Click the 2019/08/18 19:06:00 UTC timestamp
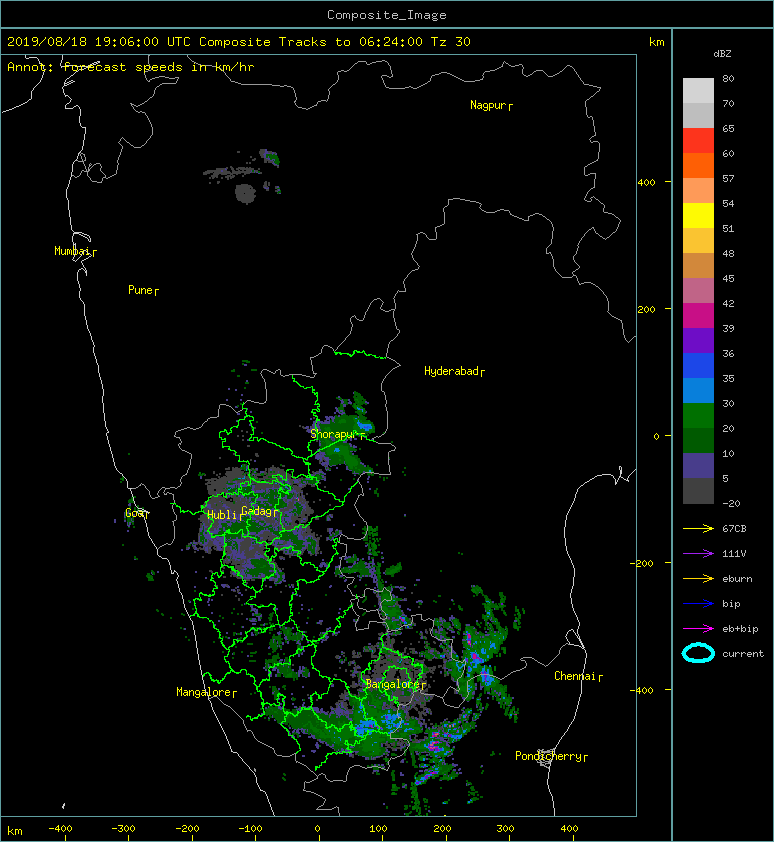Screen dimensions: 774x842 (98, 42)
